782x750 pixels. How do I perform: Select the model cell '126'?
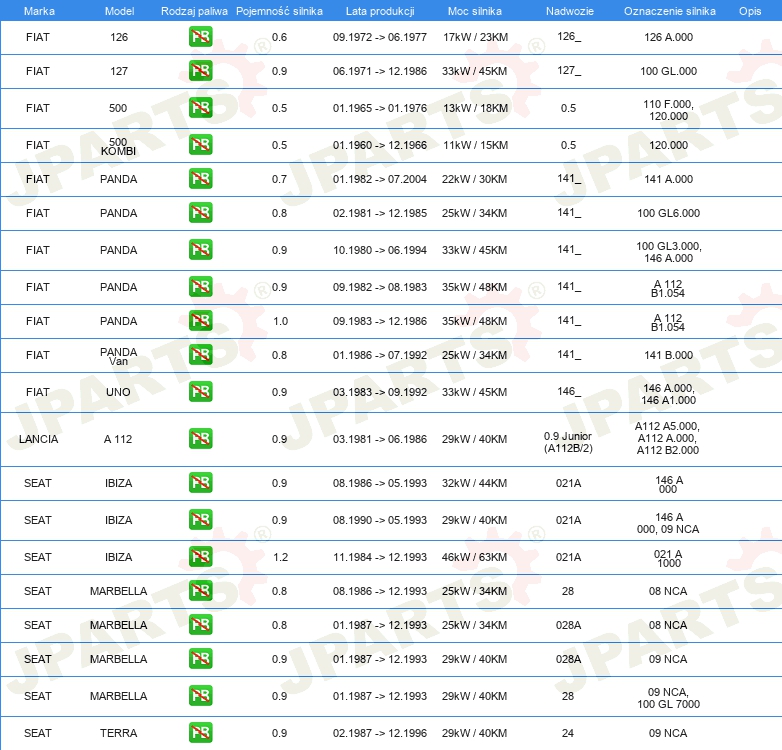click(x=119, y=37)
